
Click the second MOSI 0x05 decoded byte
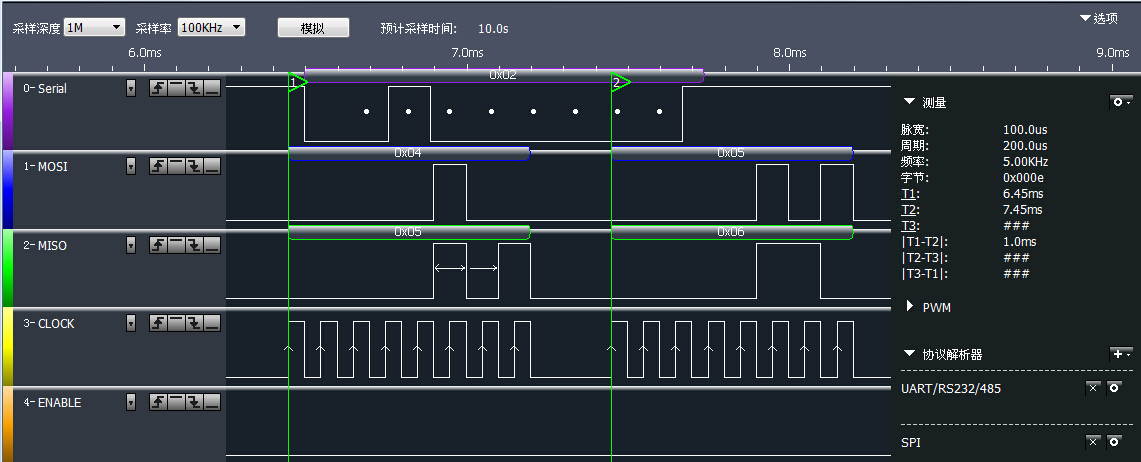731,153
